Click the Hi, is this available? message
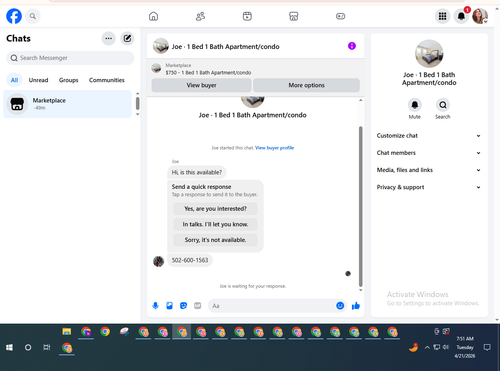The image size is (500, 371). coord(197,172)
